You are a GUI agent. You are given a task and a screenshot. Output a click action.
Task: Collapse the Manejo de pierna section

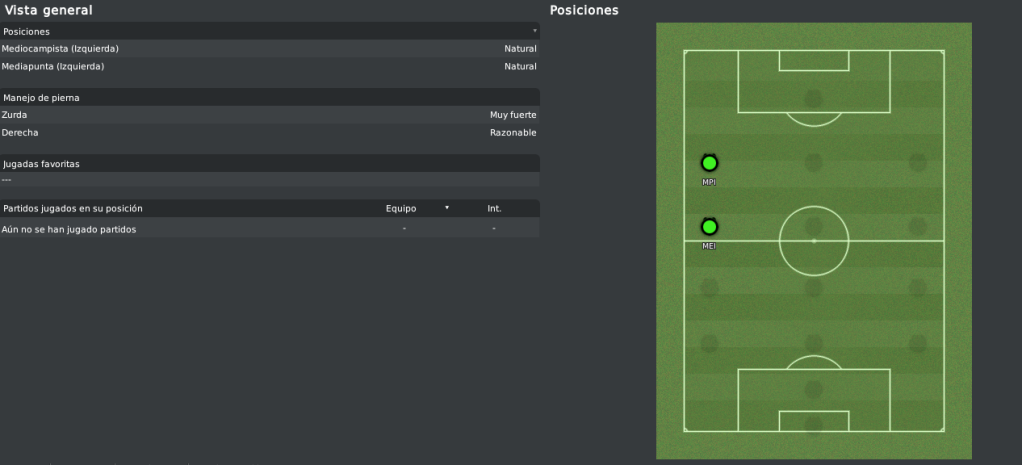tap(270, 97)
